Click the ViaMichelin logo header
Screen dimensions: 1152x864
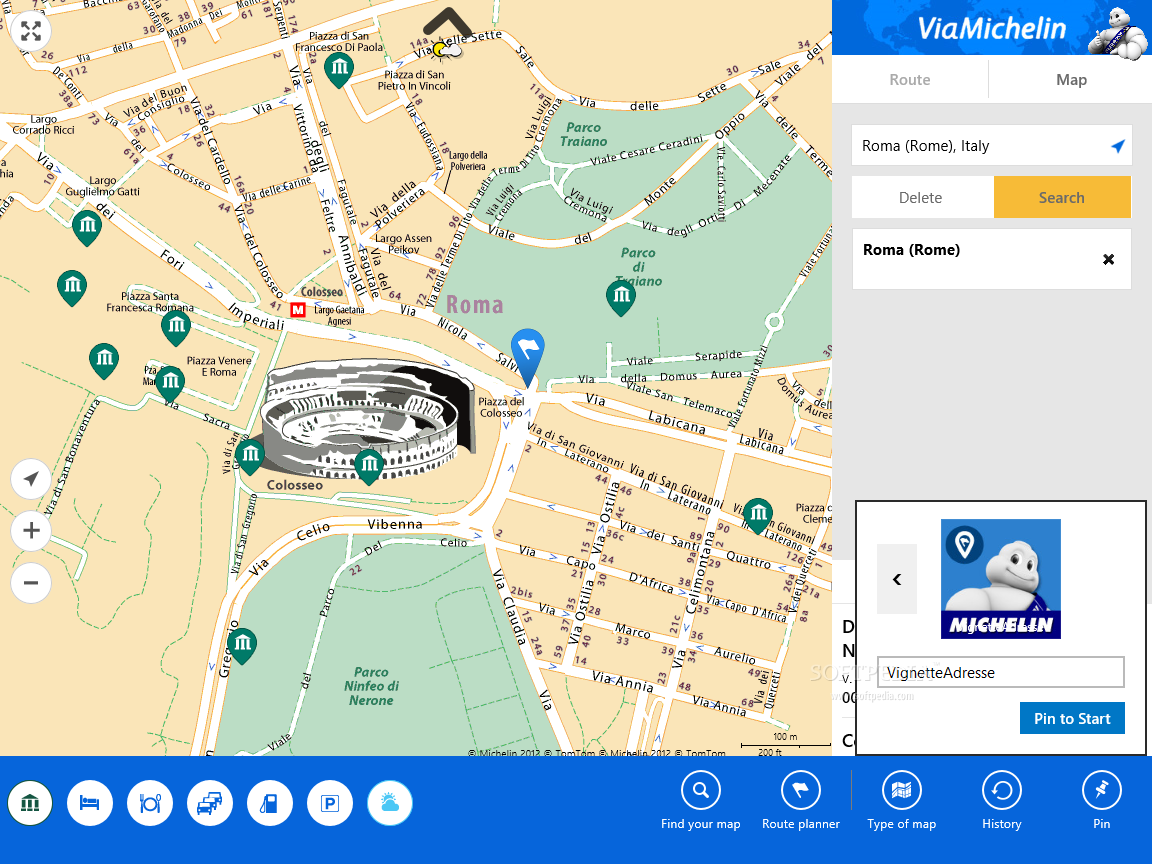point(991,28)
